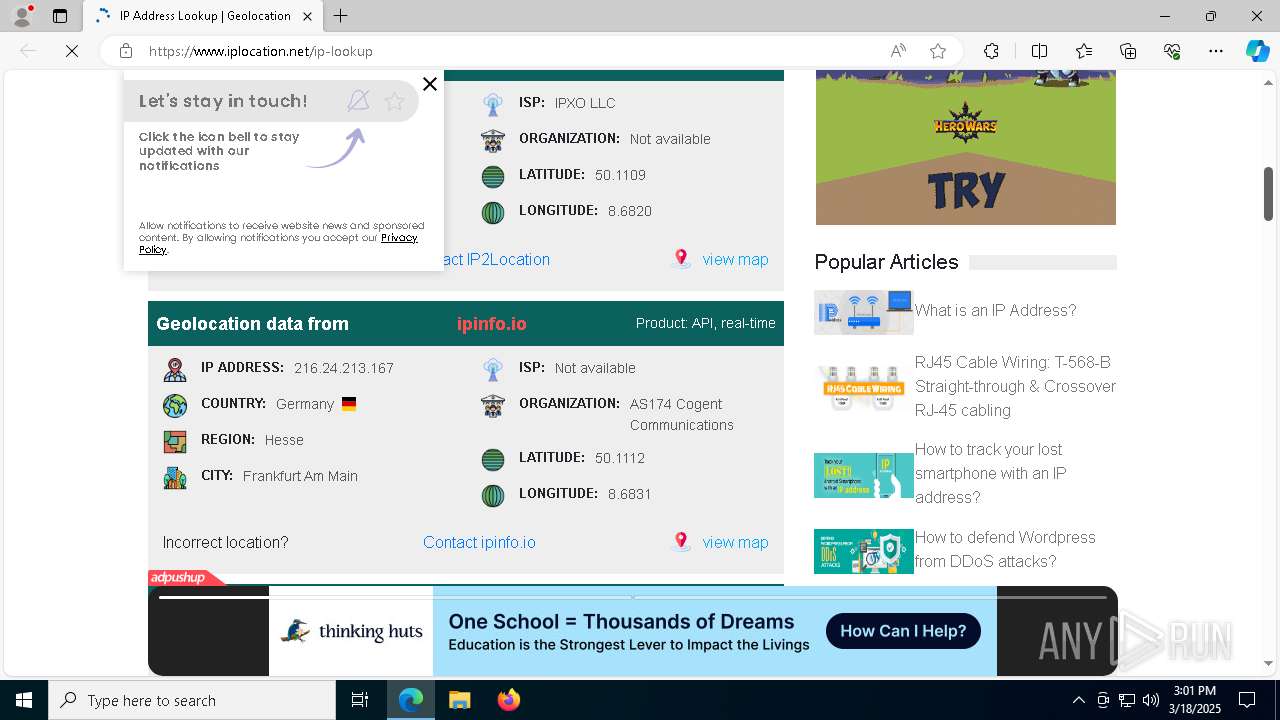Click the What is an IP Address thumbnail
This screenshot has width=1280, height=720.
tap(864, 312)
